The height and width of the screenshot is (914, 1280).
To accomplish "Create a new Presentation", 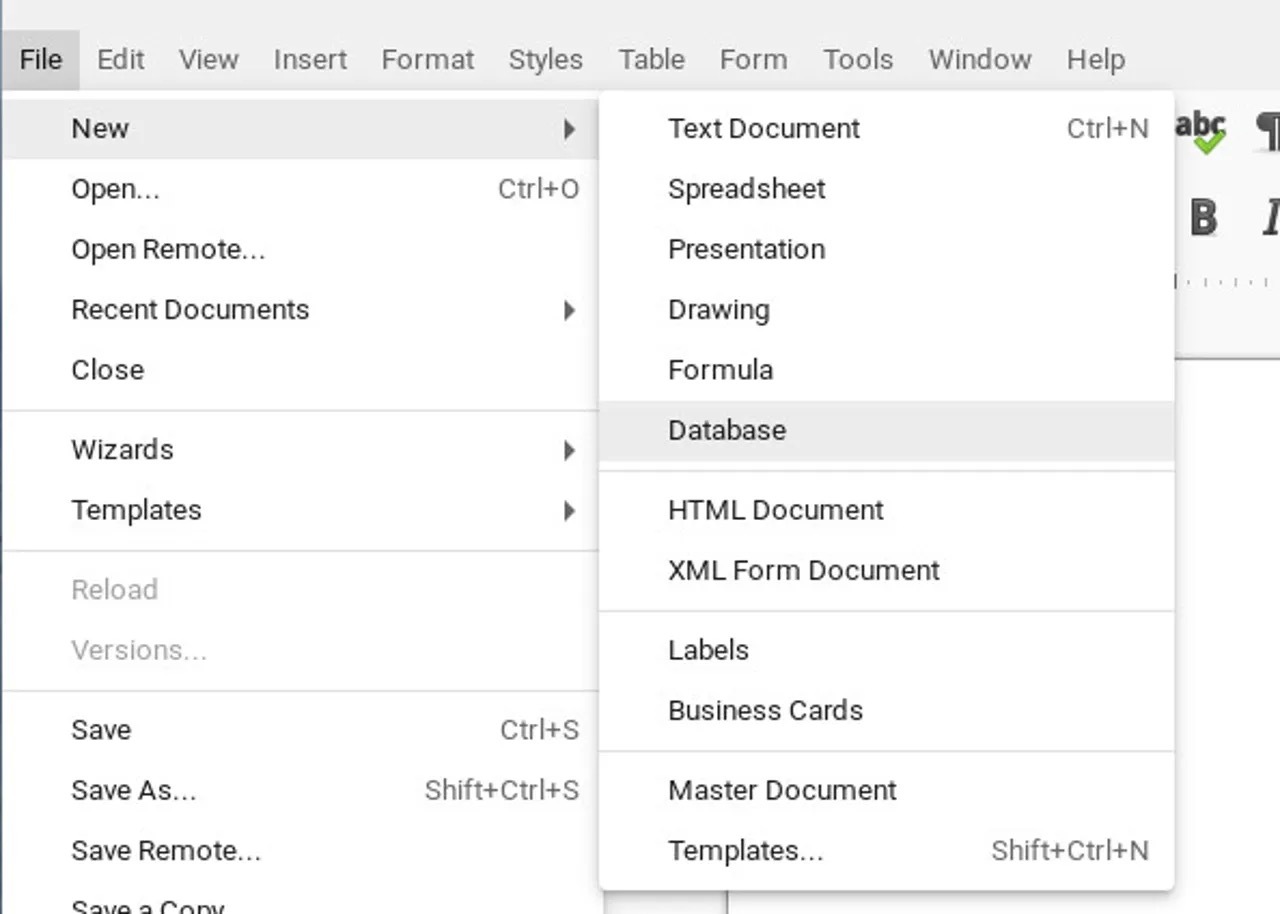I will tap(746, 249).
